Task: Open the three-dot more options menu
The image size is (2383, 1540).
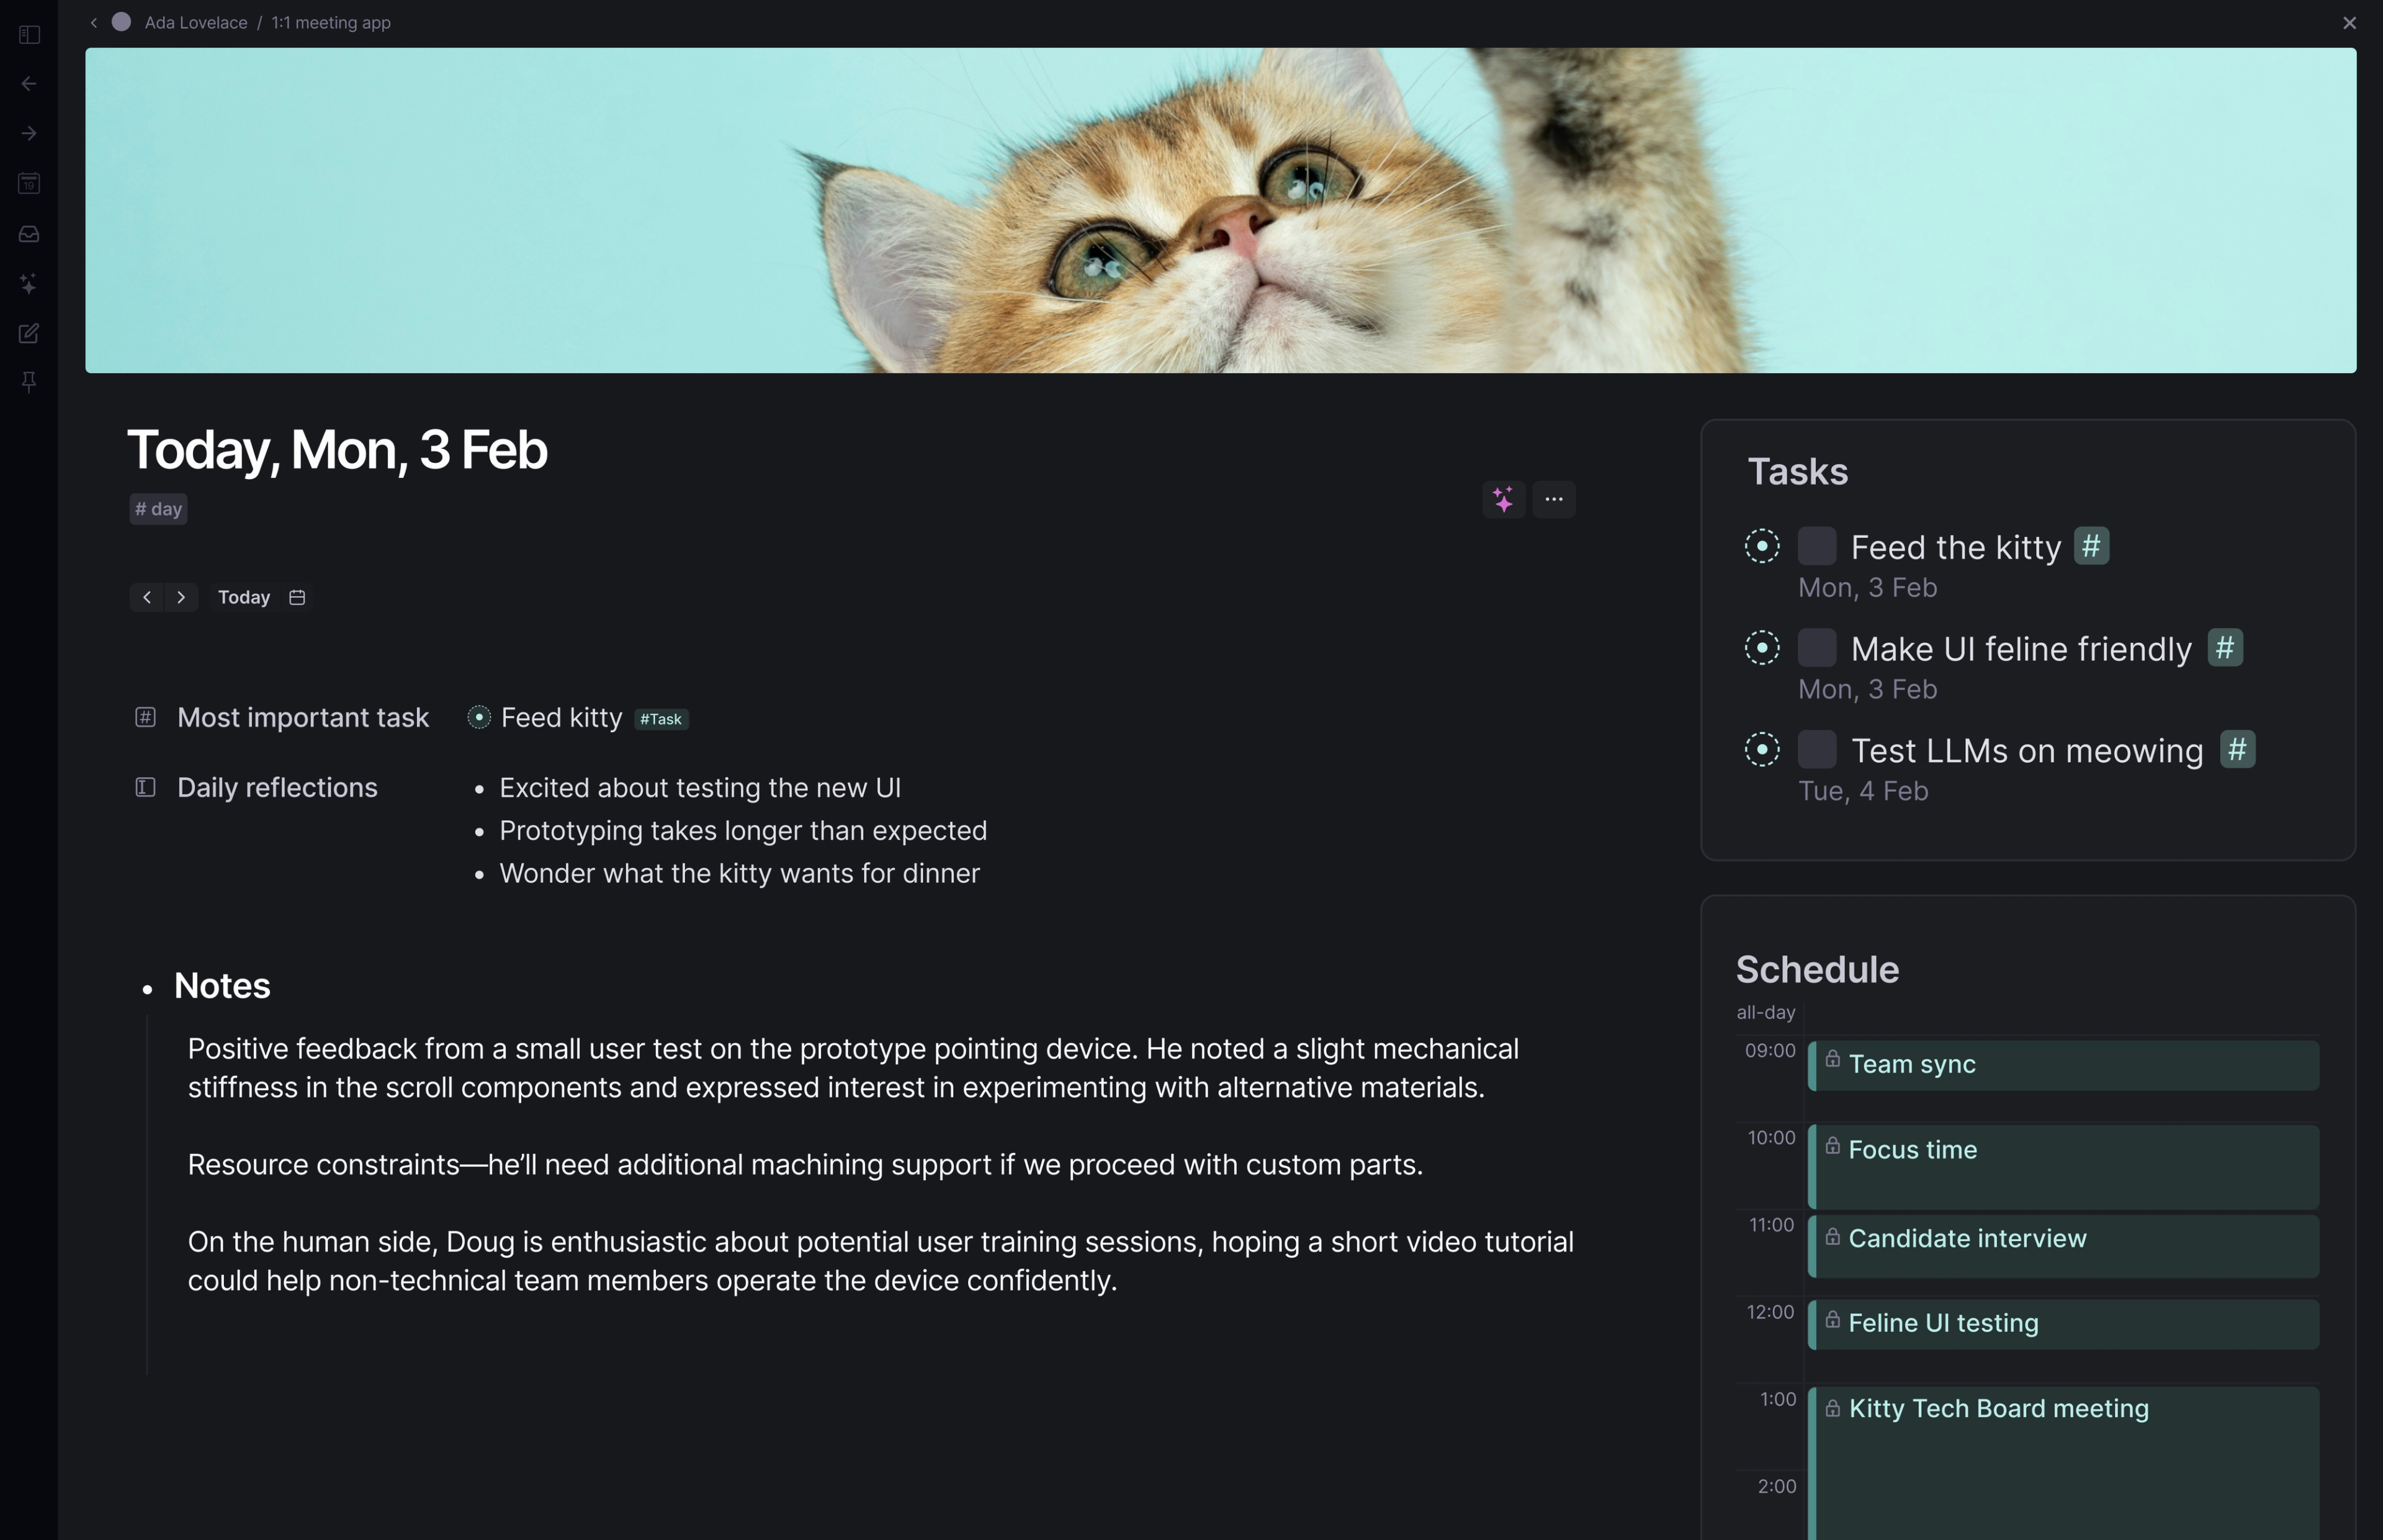Action: point(1554,499)
